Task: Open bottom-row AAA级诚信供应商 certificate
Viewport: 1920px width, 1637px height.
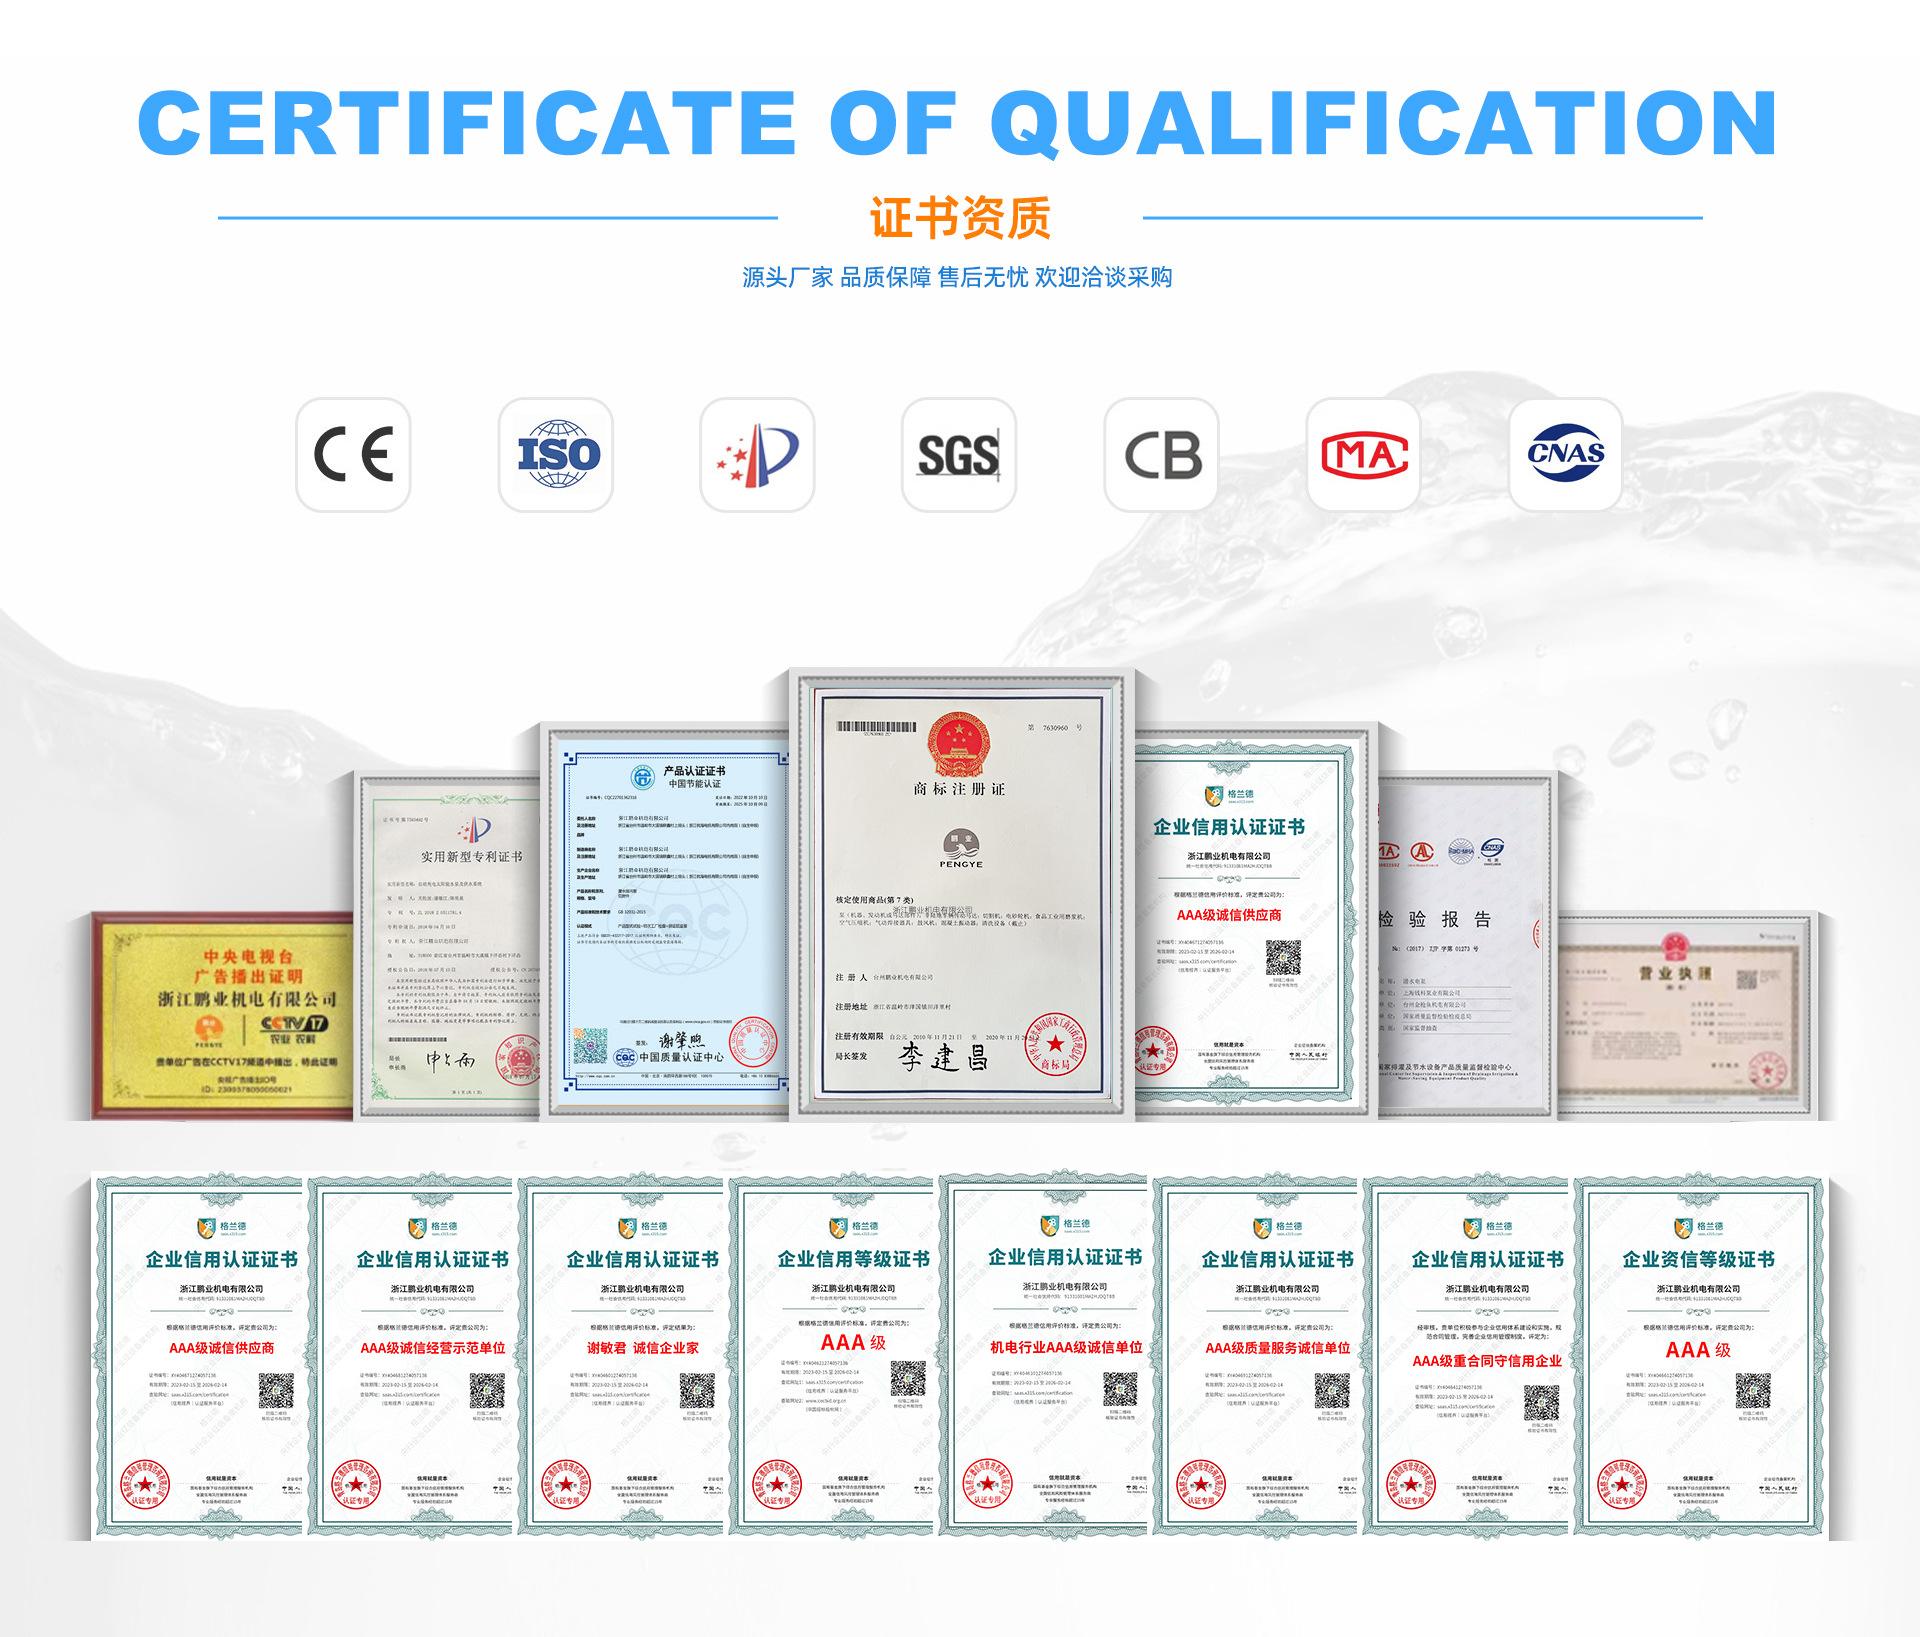Action: click(x=196, y=1357)
